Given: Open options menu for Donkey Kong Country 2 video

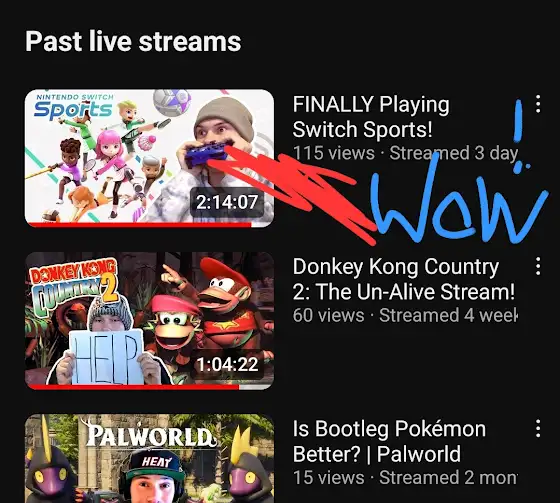Looking at the screenshot, I should [538, 266].
